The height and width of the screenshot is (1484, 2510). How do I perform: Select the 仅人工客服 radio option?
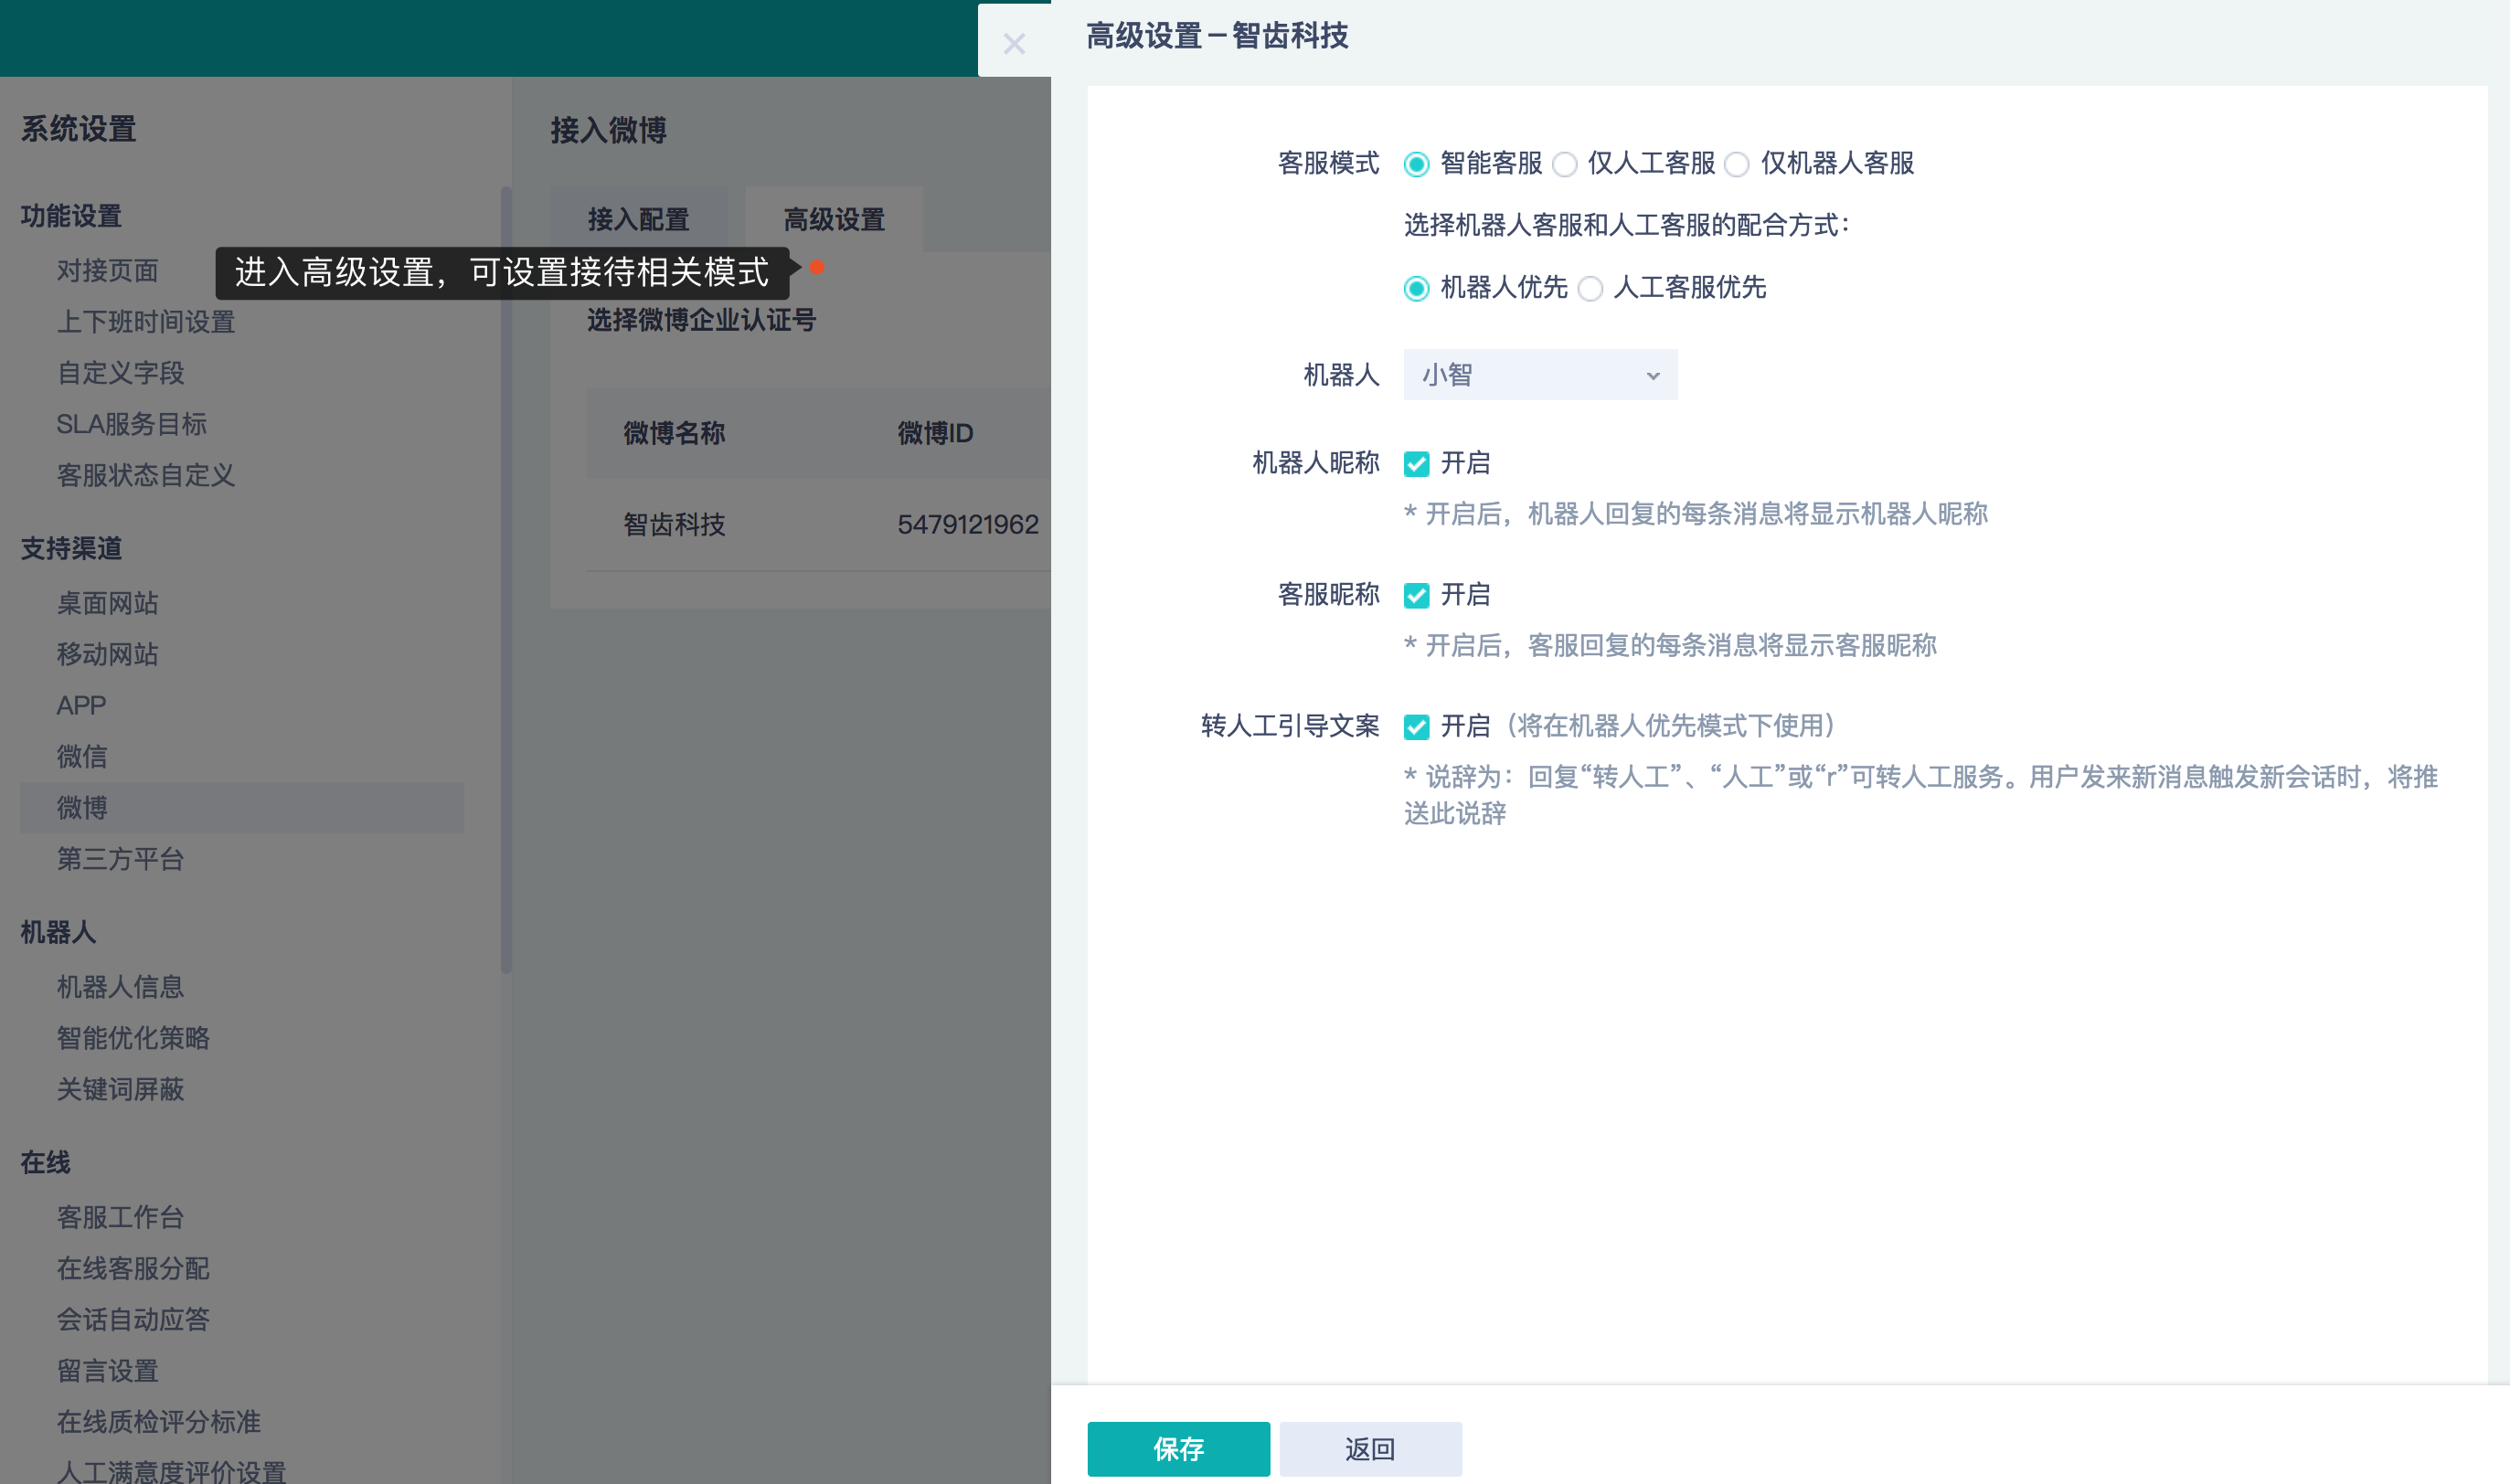click(1565, 164)
